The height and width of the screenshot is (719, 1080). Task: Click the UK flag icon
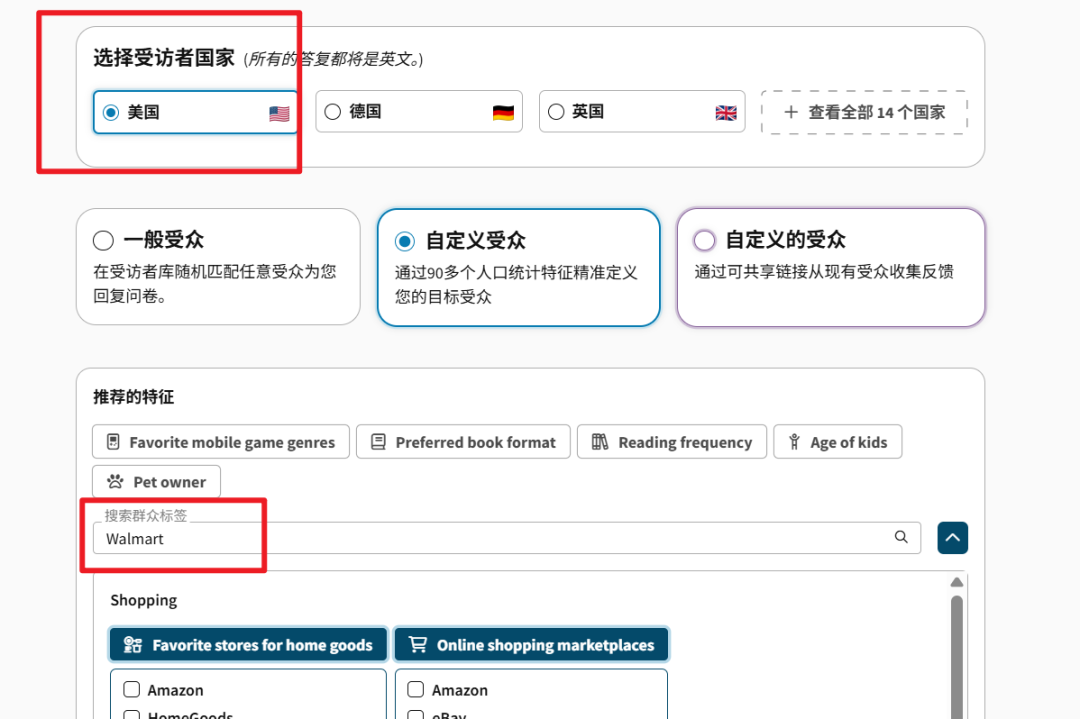(x=726, y=113)
